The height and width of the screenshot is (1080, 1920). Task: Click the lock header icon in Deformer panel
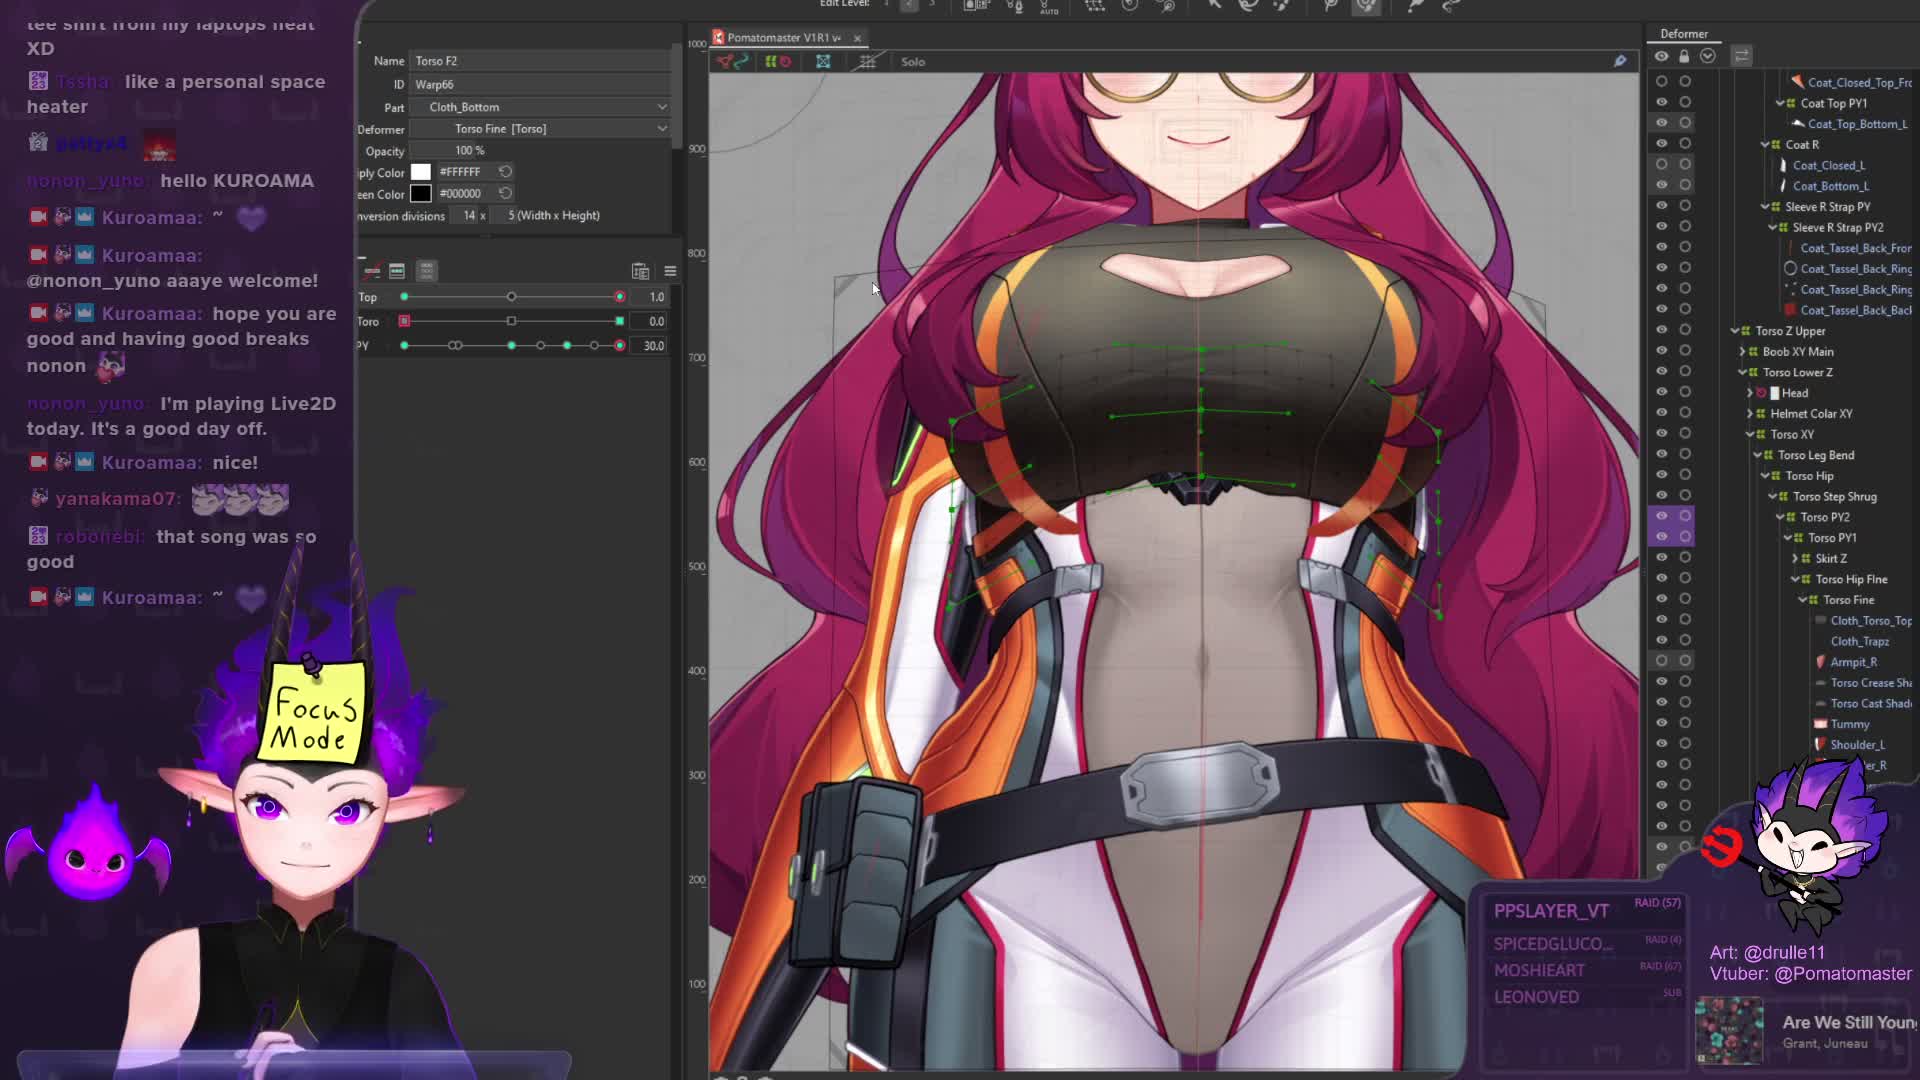pyautogui.click(x=1684, y=57)
